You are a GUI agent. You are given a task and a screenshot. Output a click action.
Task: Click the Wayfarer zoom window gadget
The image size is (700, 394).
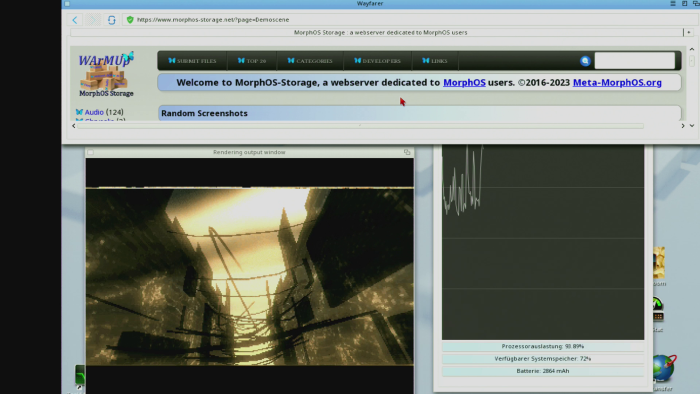click(684, 4)
